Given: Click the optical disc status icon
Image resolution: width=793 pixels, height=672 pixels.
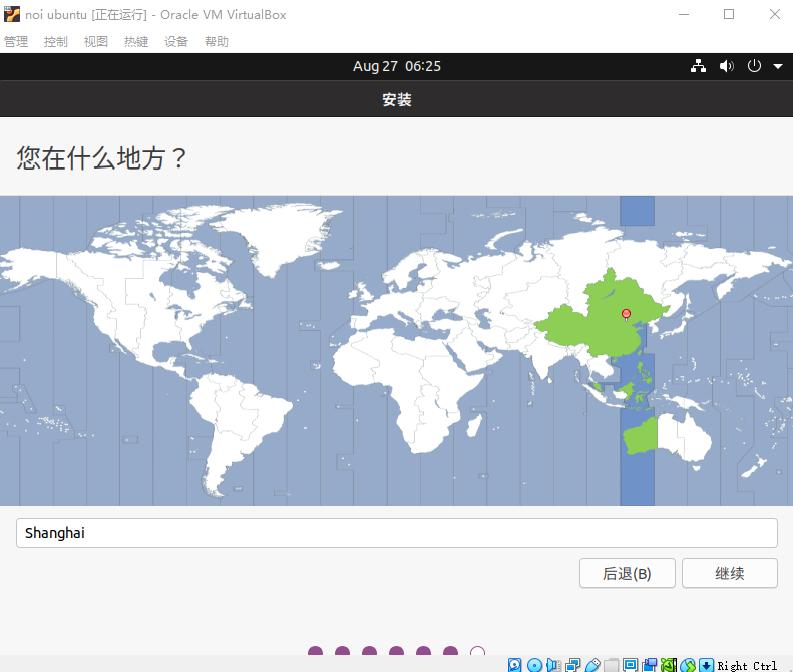Looking at the screenshot, I should coord(534,665).
